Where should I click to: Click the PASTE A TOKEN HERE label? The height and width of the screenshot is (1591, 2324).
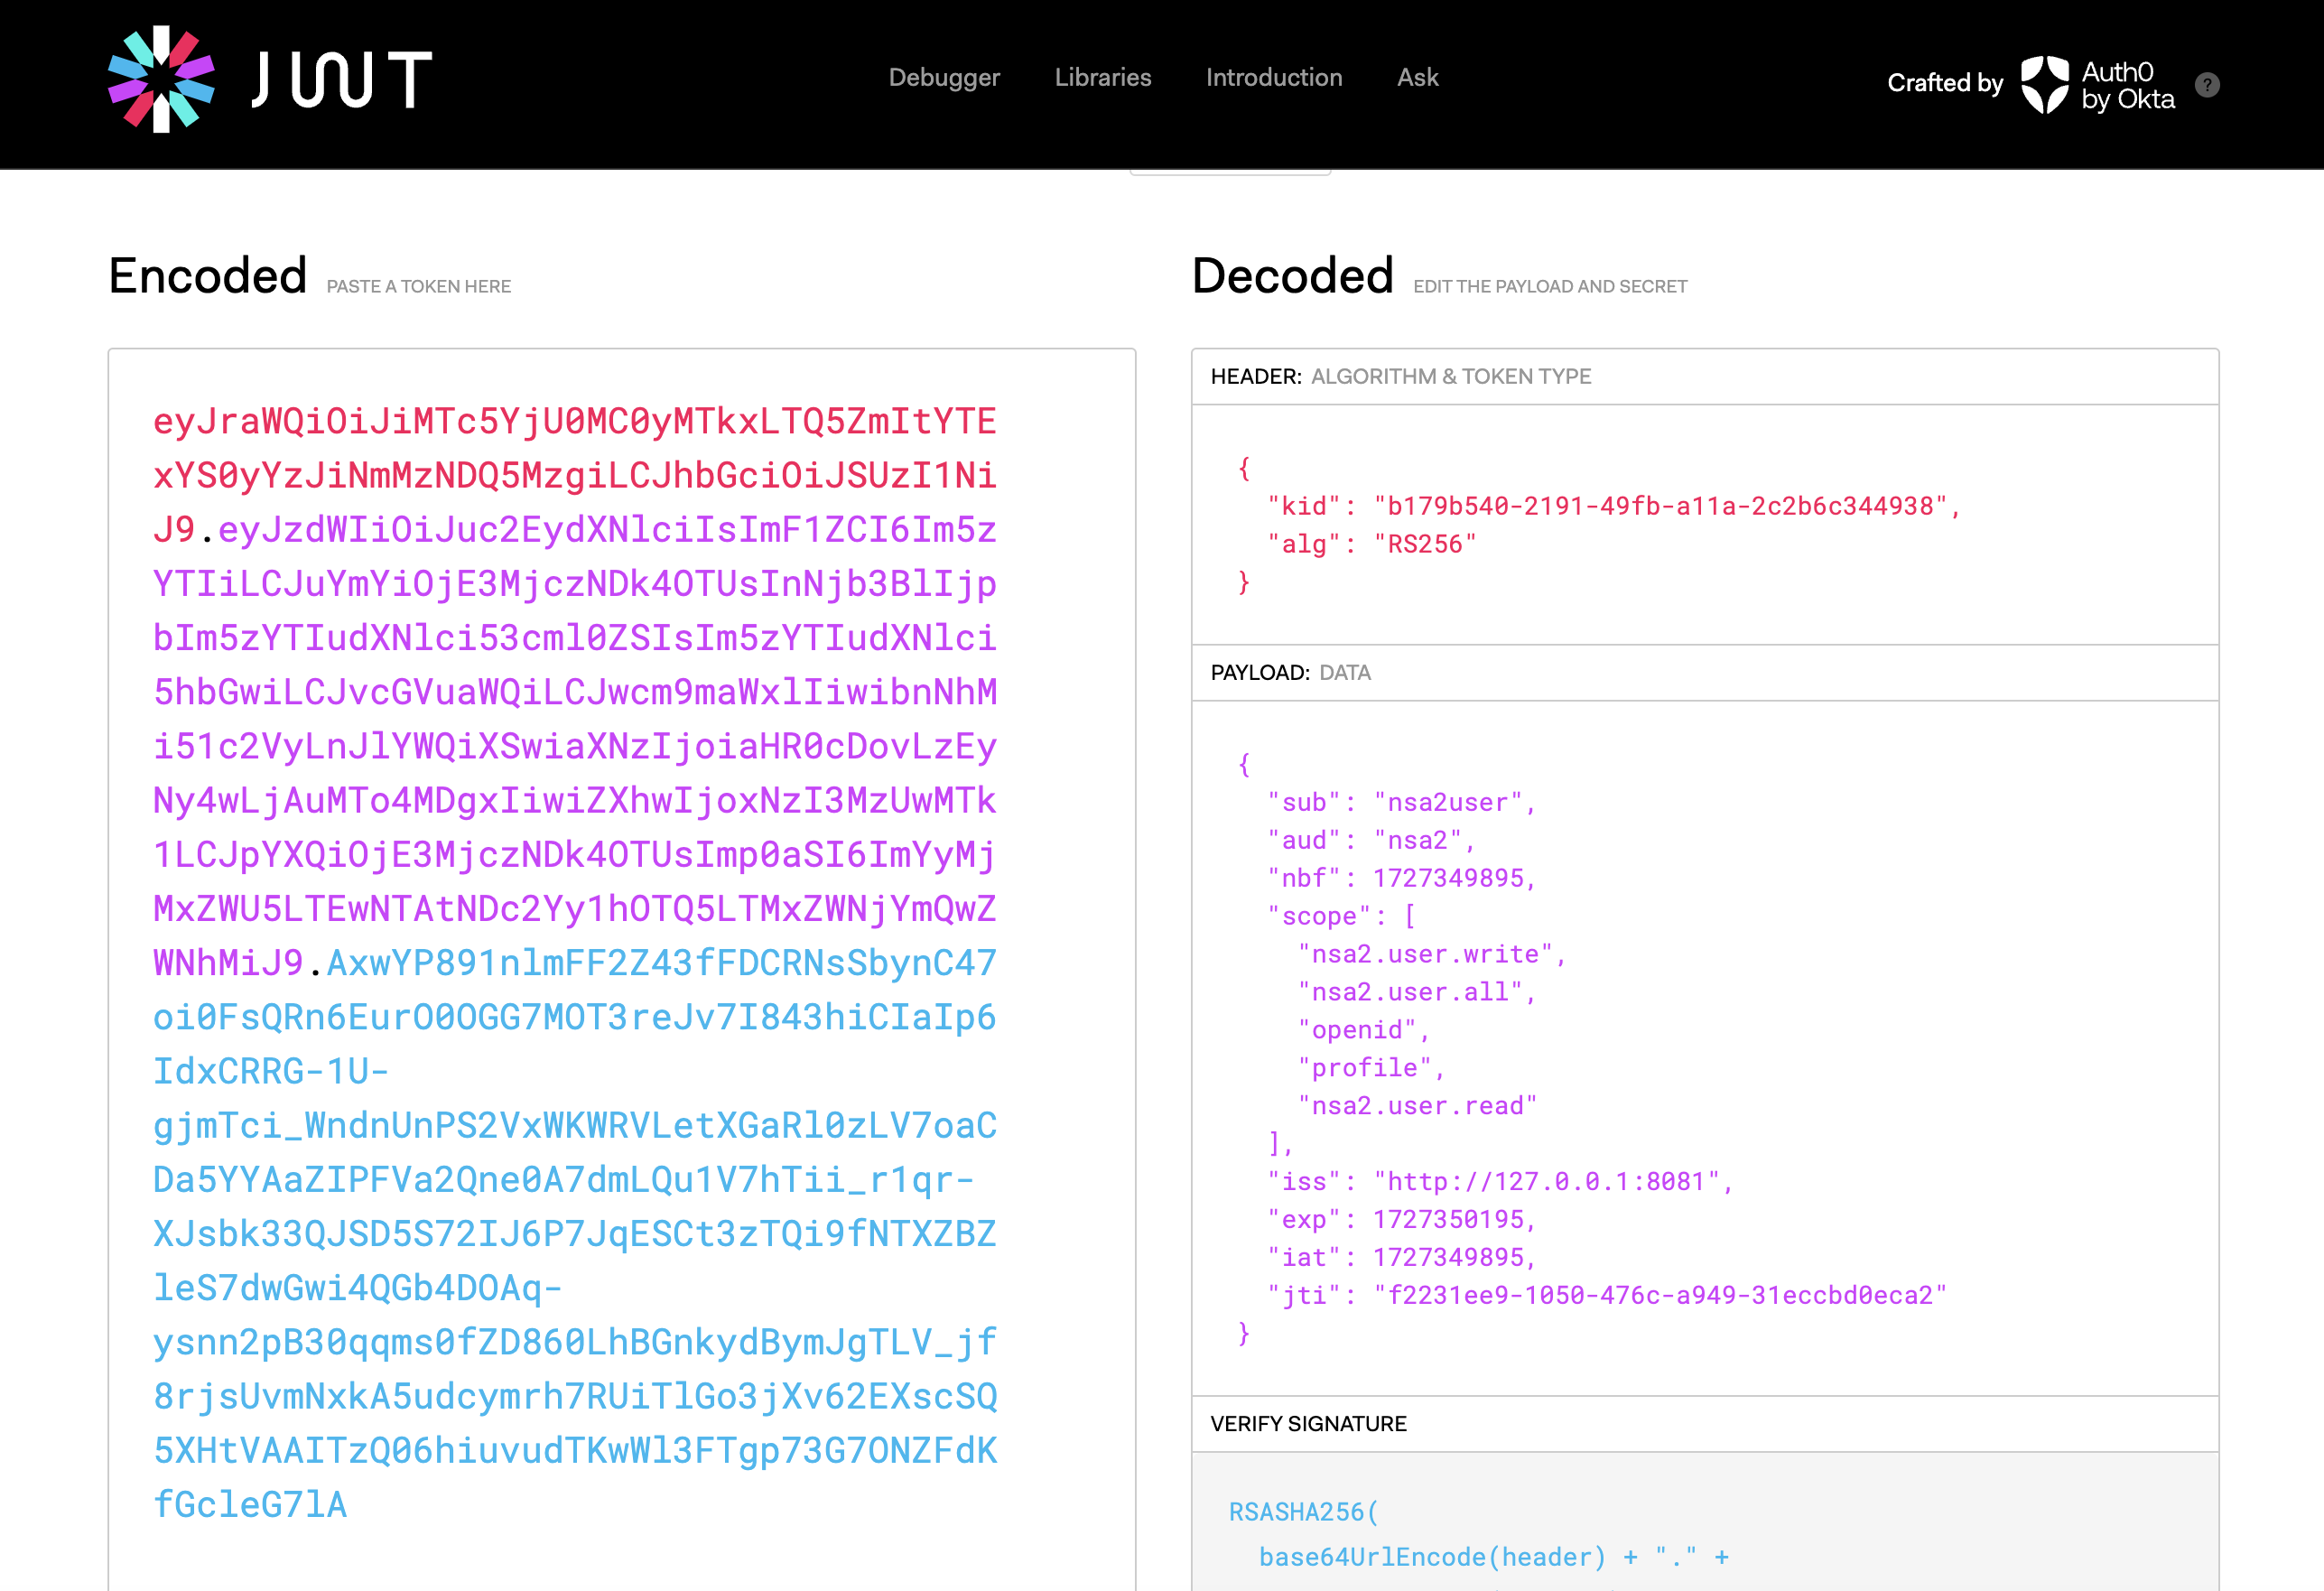point(419,287)
